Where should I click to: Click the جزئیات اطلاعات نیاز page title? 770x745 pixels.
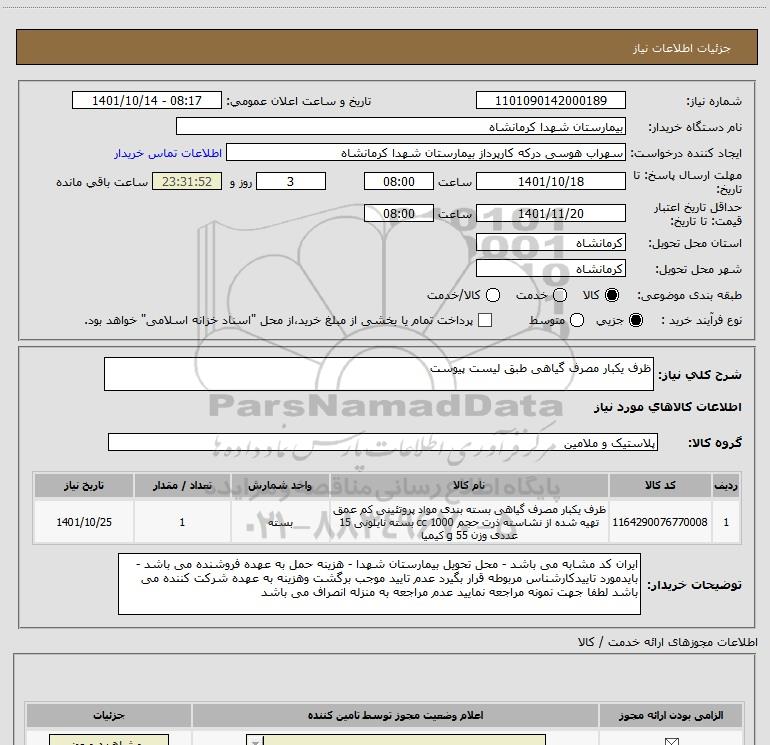pyautogui.click(x=682, y=48)
